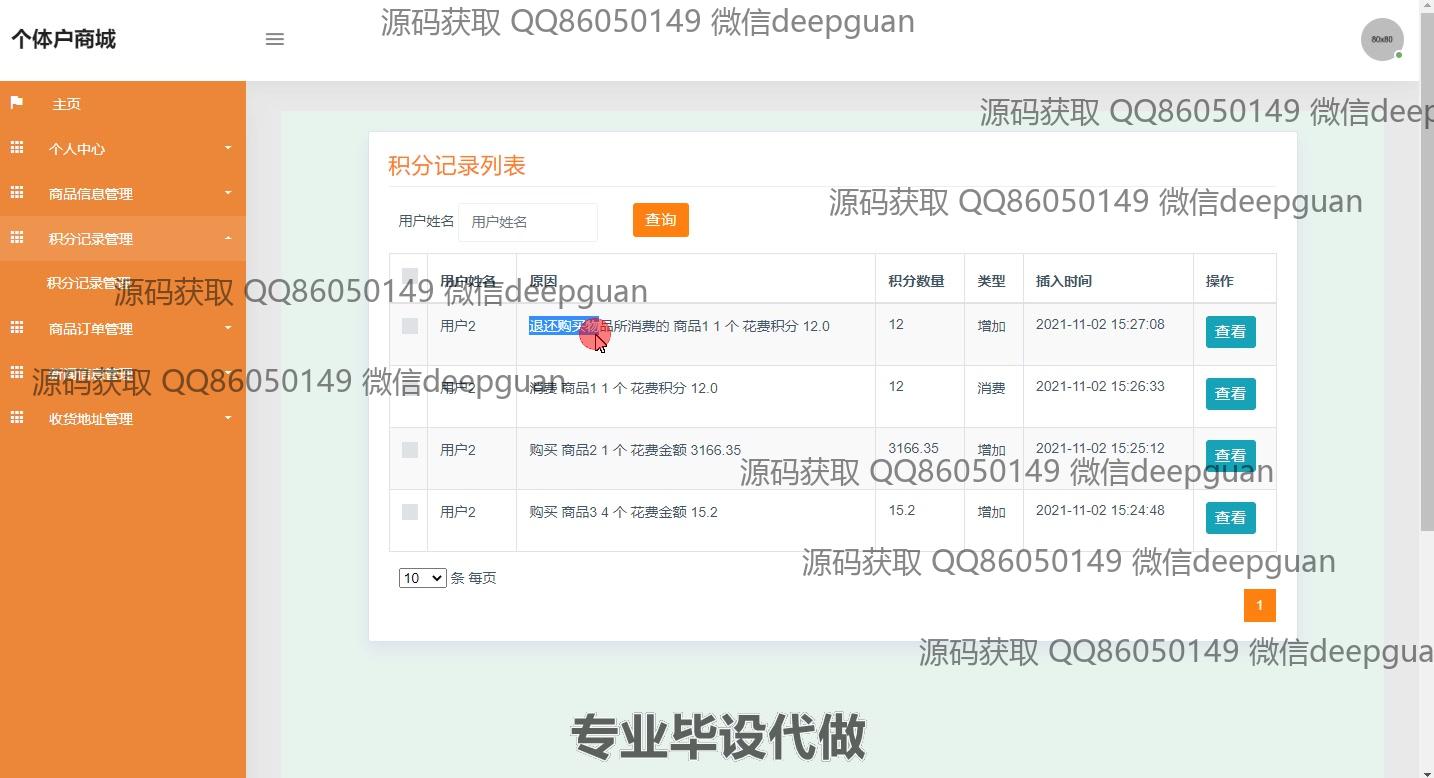Click the grid icon beside 收货地址管理

coord(17,418)
